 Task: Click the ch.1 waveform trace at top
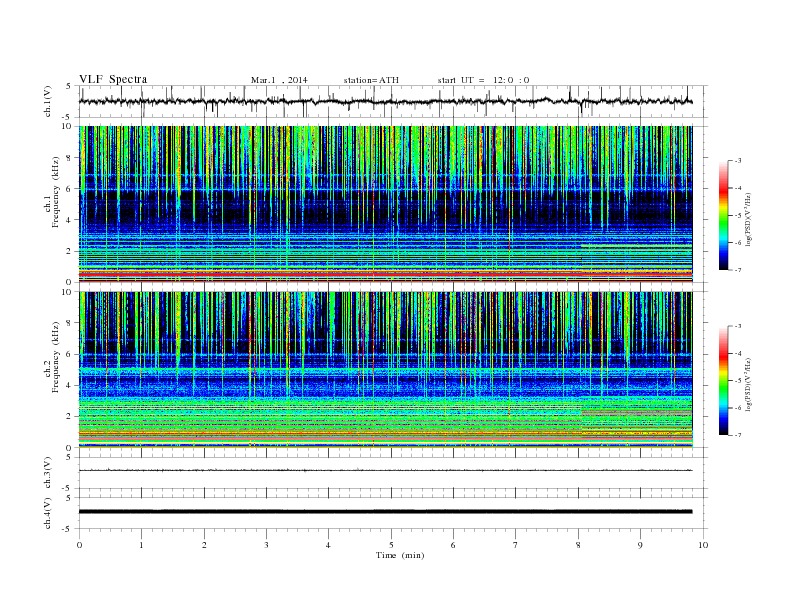tap(385, 101)
